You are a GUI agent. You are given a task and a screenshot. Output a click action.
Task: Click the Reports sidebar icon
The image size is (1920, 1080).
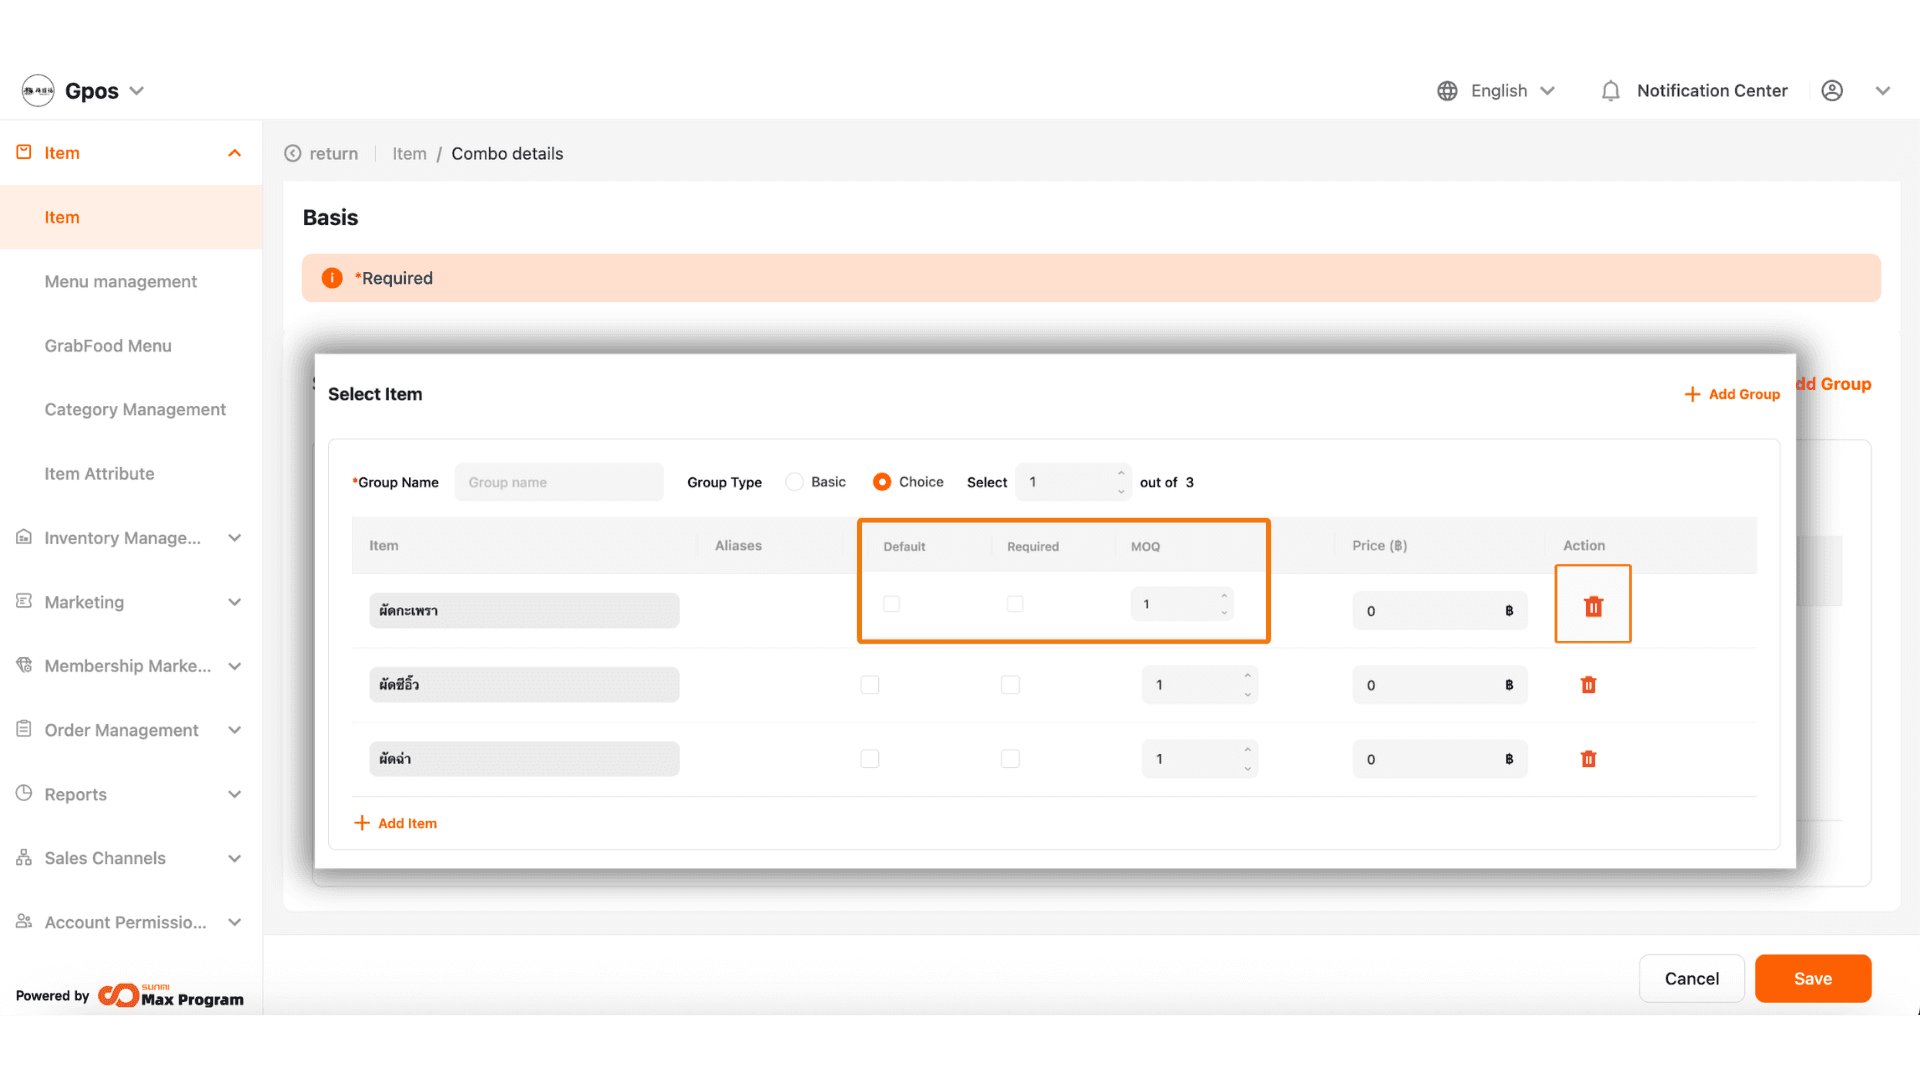[24, 793]
